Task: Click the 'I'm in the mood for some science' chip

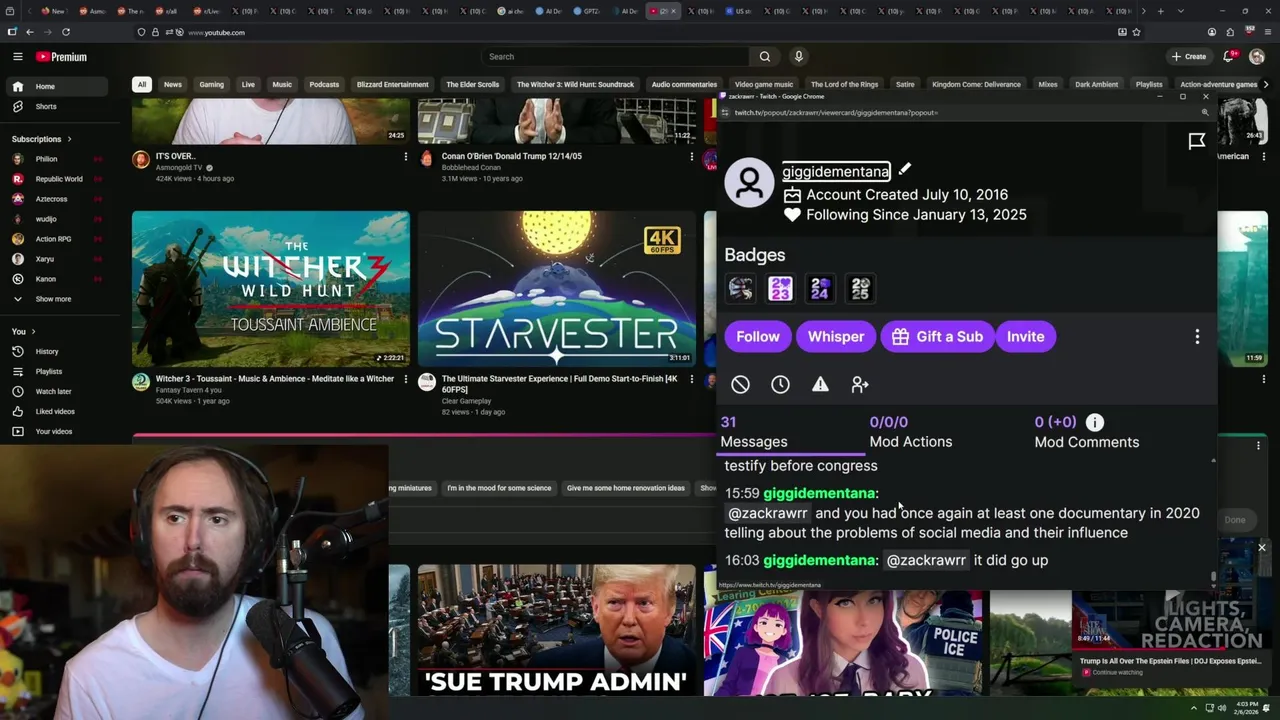Action: click(x=499, y=488)
